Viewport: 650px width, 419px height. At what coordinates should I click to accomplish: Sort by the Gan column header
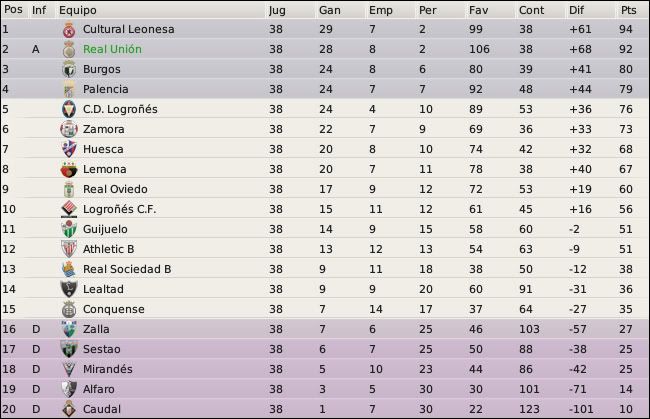pyautogui.click(x=330, y=10)
